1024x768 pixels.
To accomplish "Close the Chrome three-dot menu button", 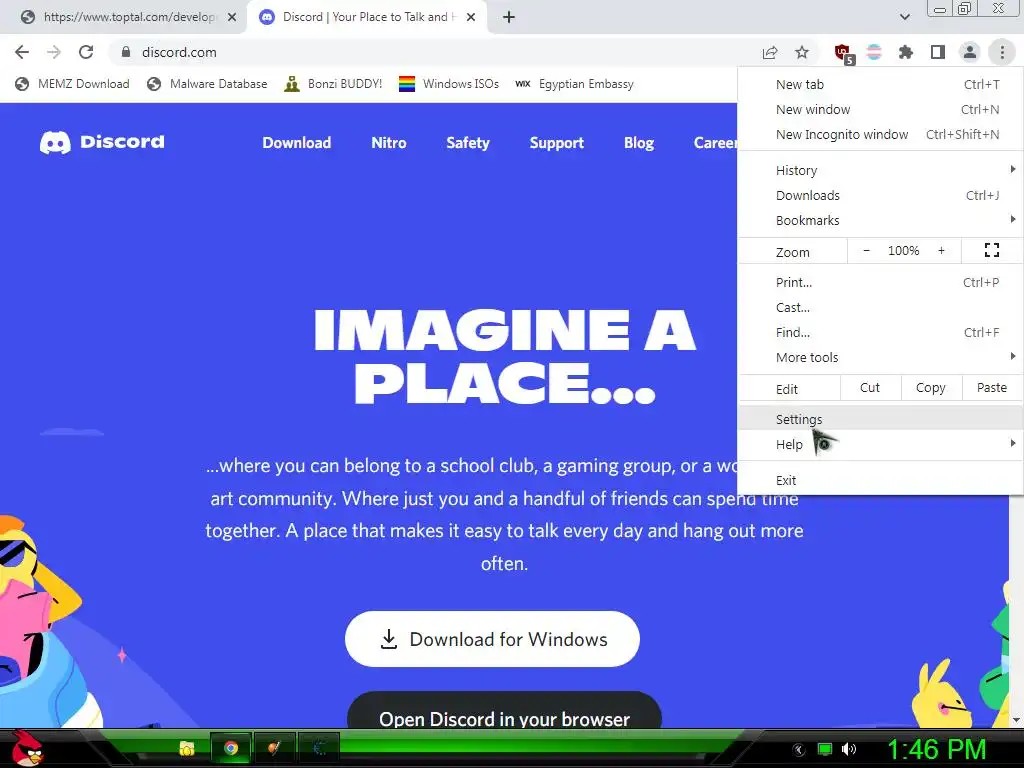I will (x=1002, y=52).
